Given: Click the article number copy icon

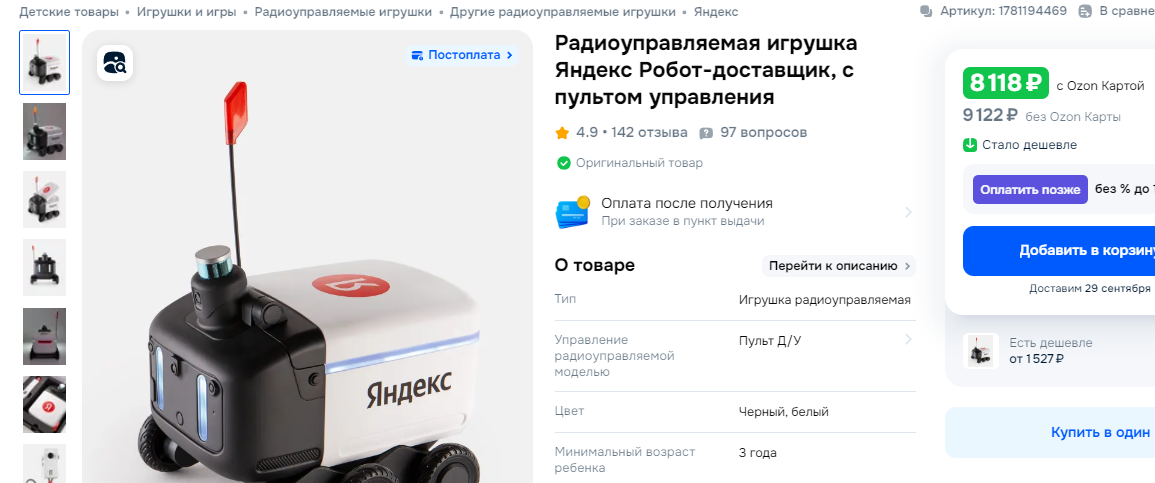Looking at the screenshot, I should click(x=926, y=12).
